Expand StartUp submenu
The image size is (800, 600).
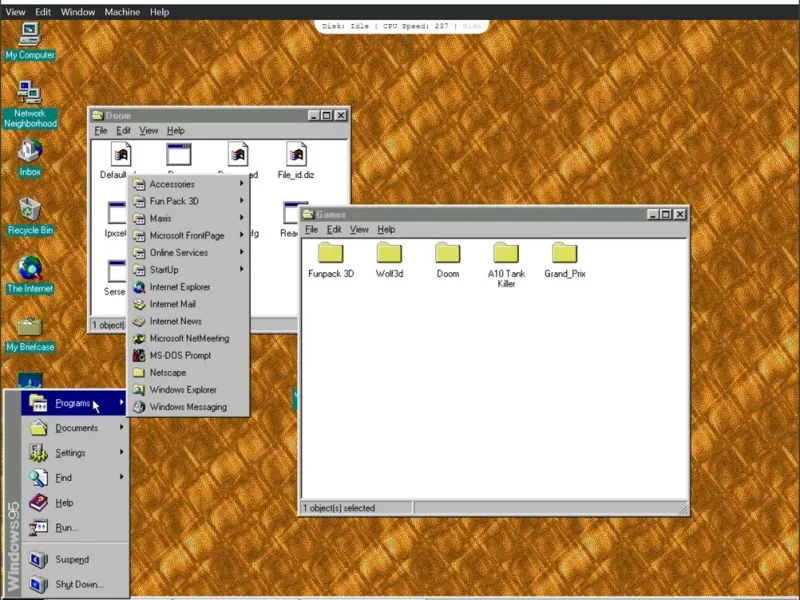click(x=188, y=270)
